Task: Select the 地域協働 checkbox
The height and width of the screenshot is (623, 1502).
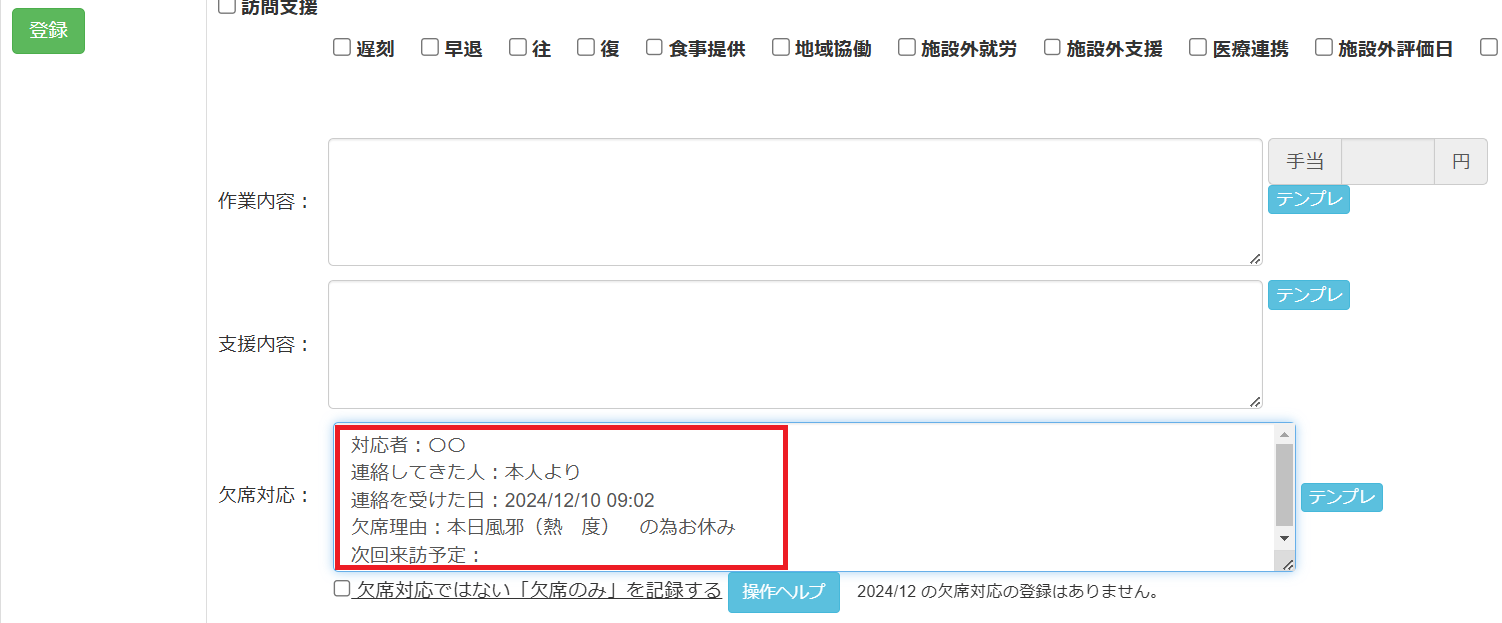Action: [x=781, y=47]
